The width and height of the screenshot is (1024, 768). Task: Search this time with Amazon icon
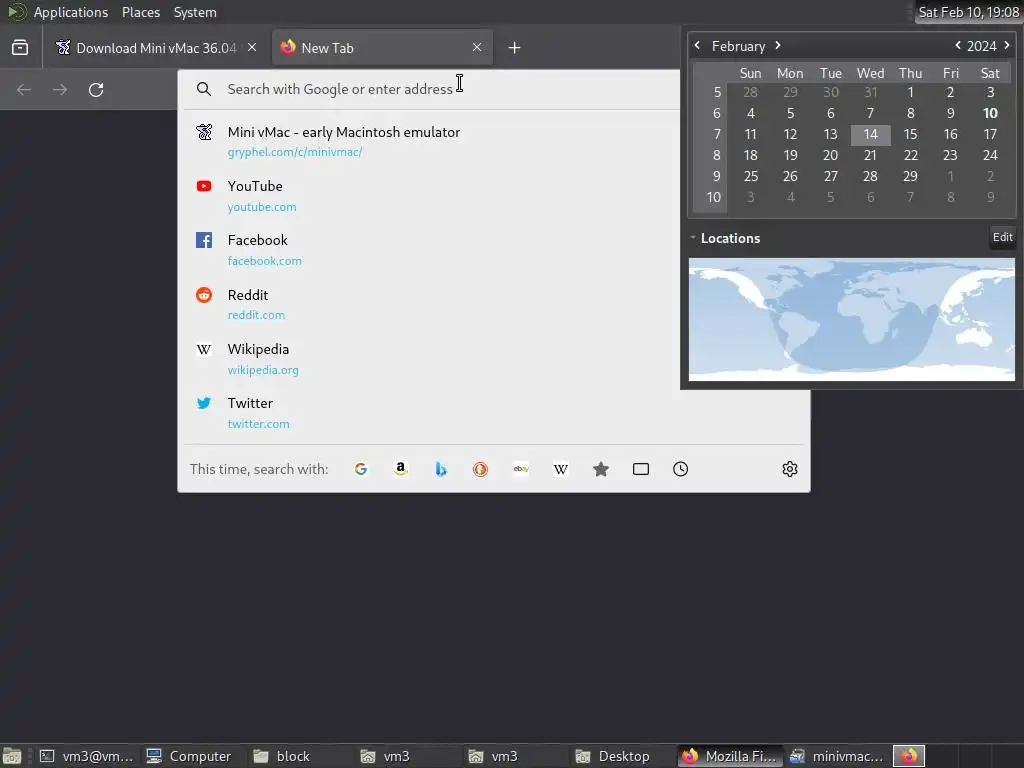pyautogui.click(x=401, y=469)
